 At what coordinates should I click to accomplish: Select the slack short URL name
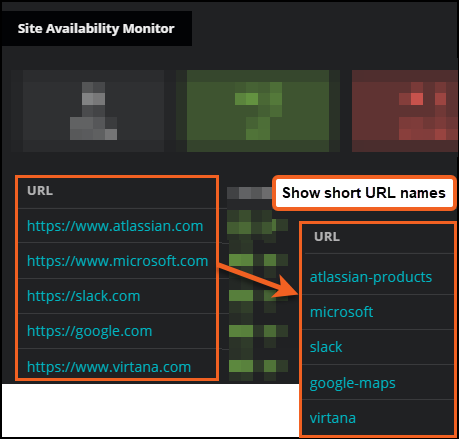(x=326, y=347)
